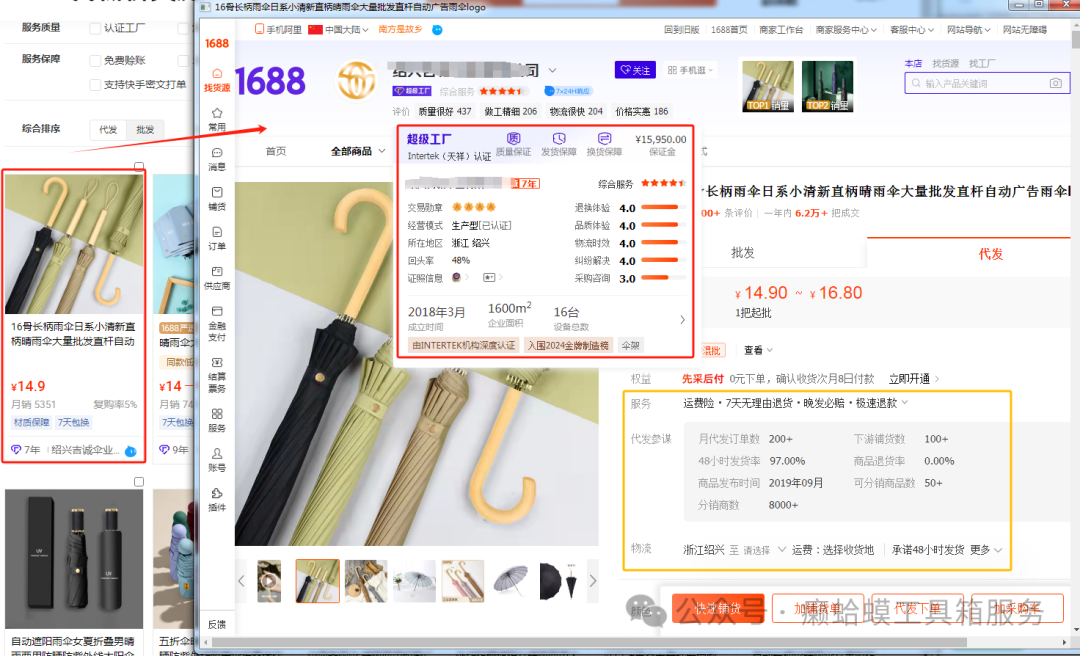Viewport: 1080px width, 656px height.
Task: Tick the 免费赊账 checkbox
Action: (96, 61)
